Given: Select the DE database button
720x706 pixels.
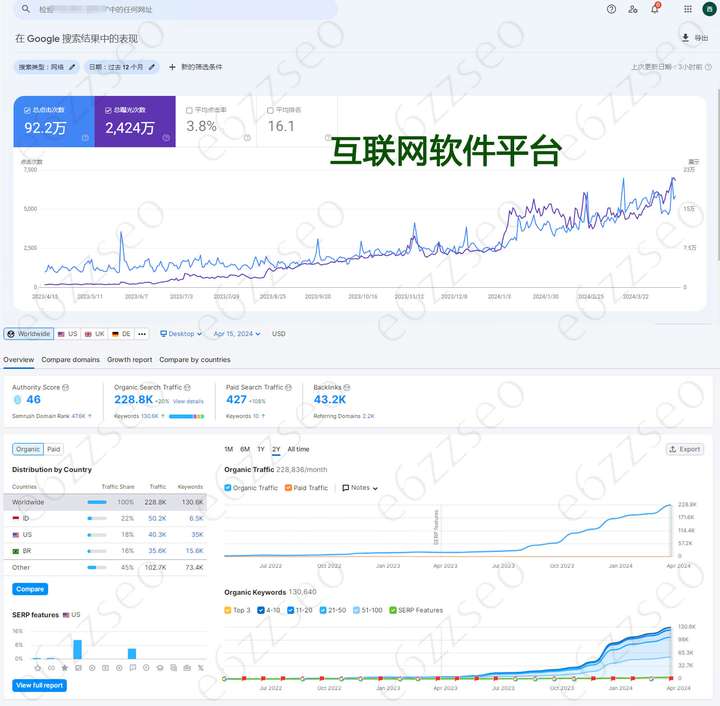Looking at the screenshot, I should pyautogui.click(x=121, y=334).
